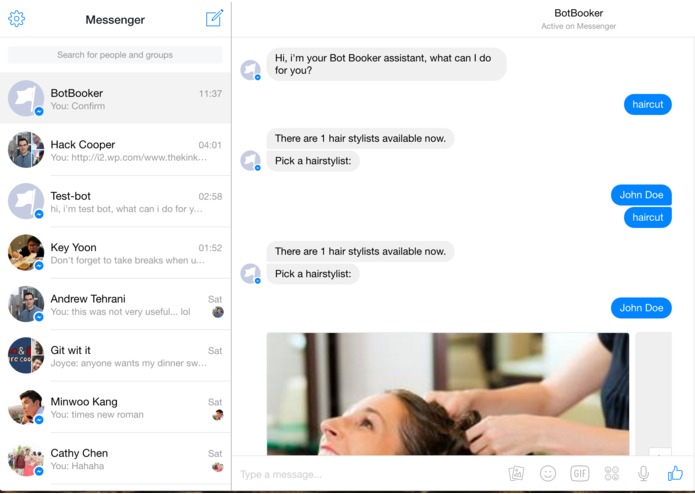Open the Git wit it group chat

click(x=115, y=355)
